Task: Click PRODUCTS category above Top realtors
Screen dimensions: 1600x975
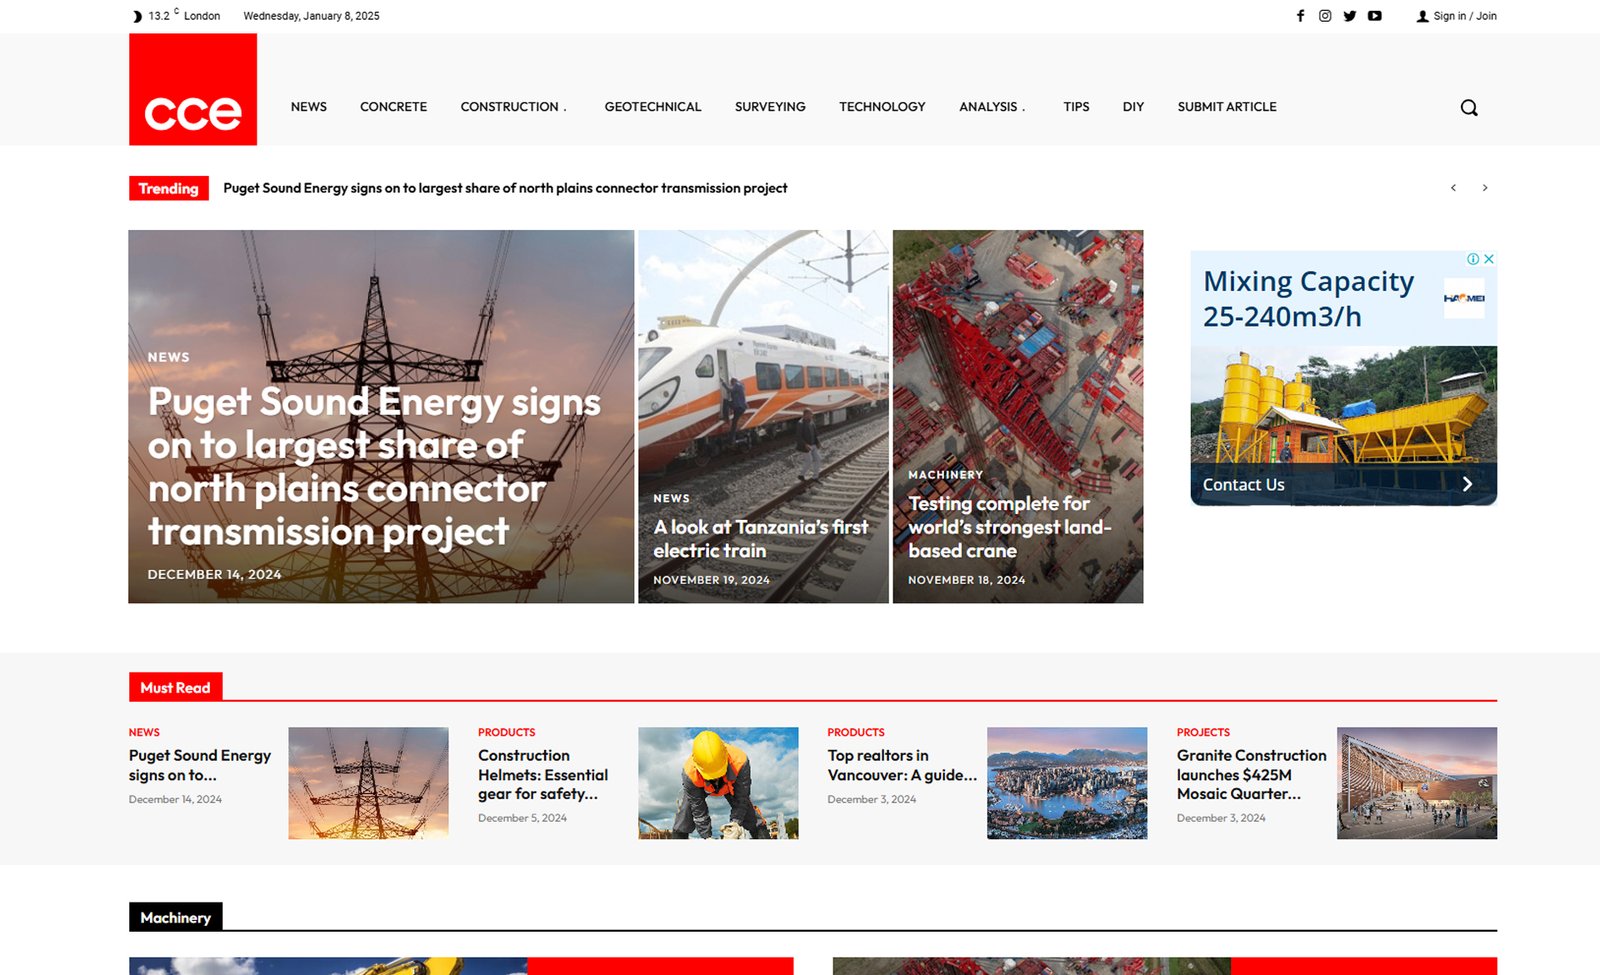Action: tap(856, 733)
